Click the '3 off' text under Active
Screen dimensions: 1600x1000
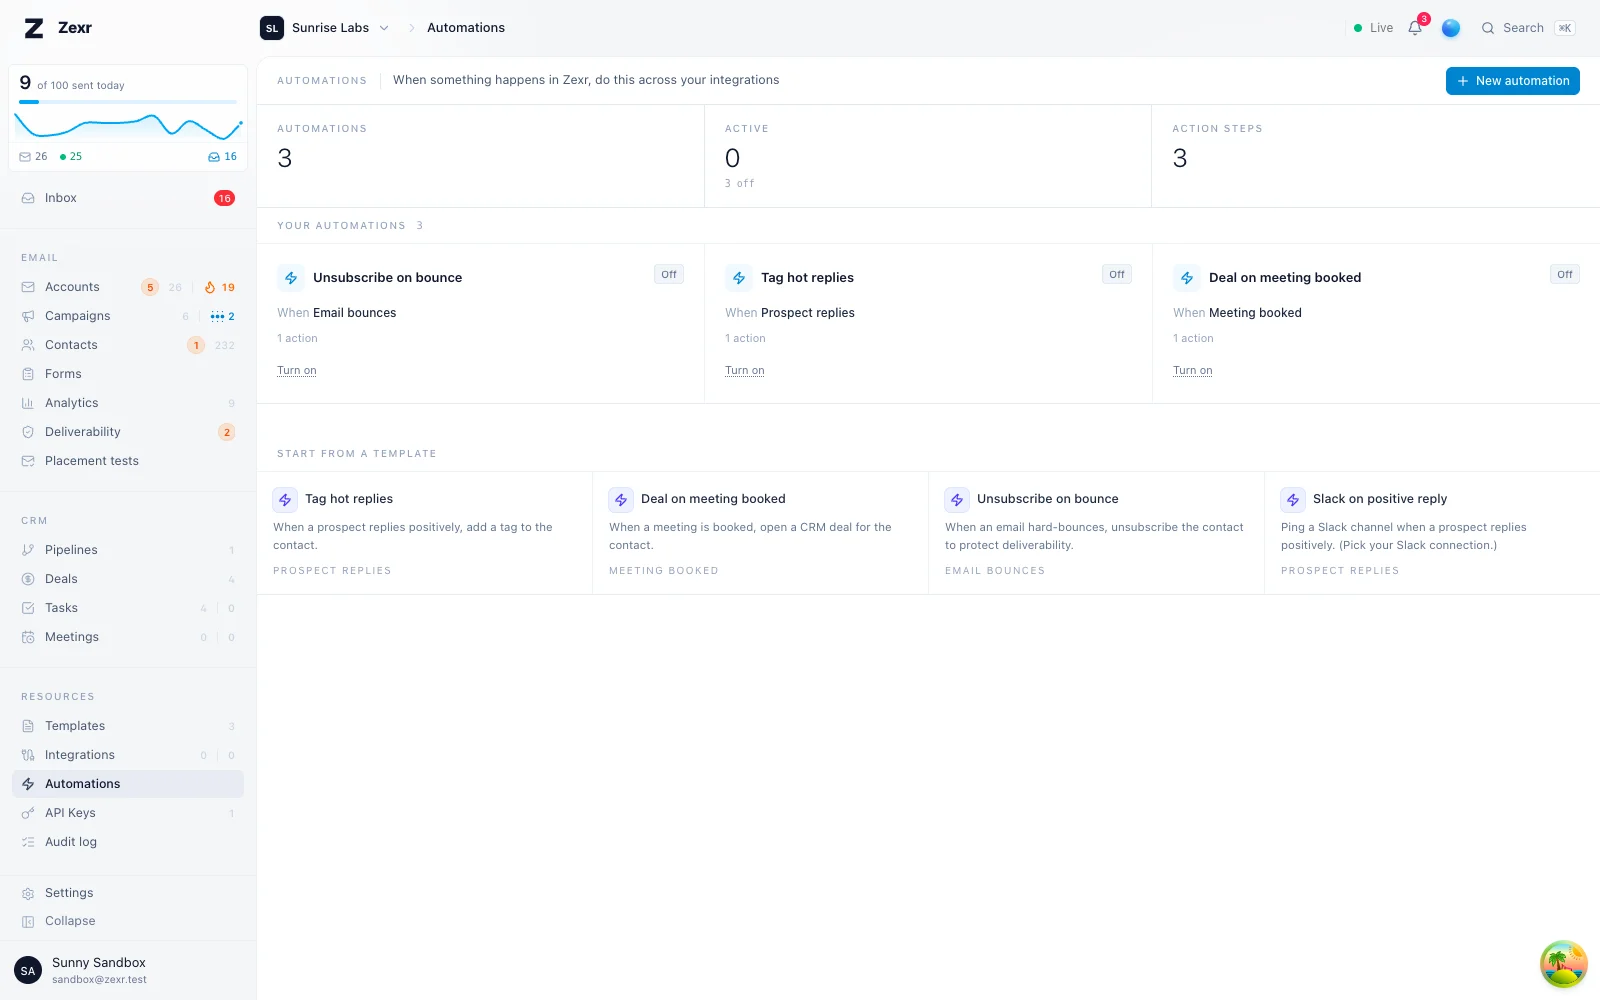pyautogui.click(x=740, y=184)
